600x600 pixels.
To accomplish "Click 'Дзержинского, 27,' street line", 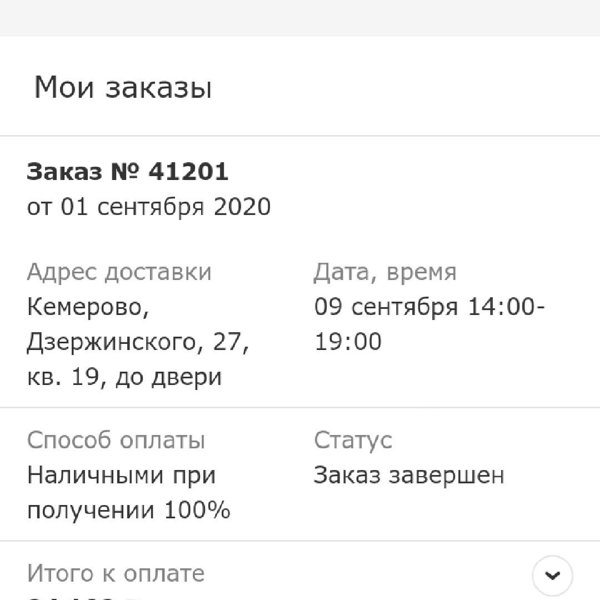I will [138, 342].
